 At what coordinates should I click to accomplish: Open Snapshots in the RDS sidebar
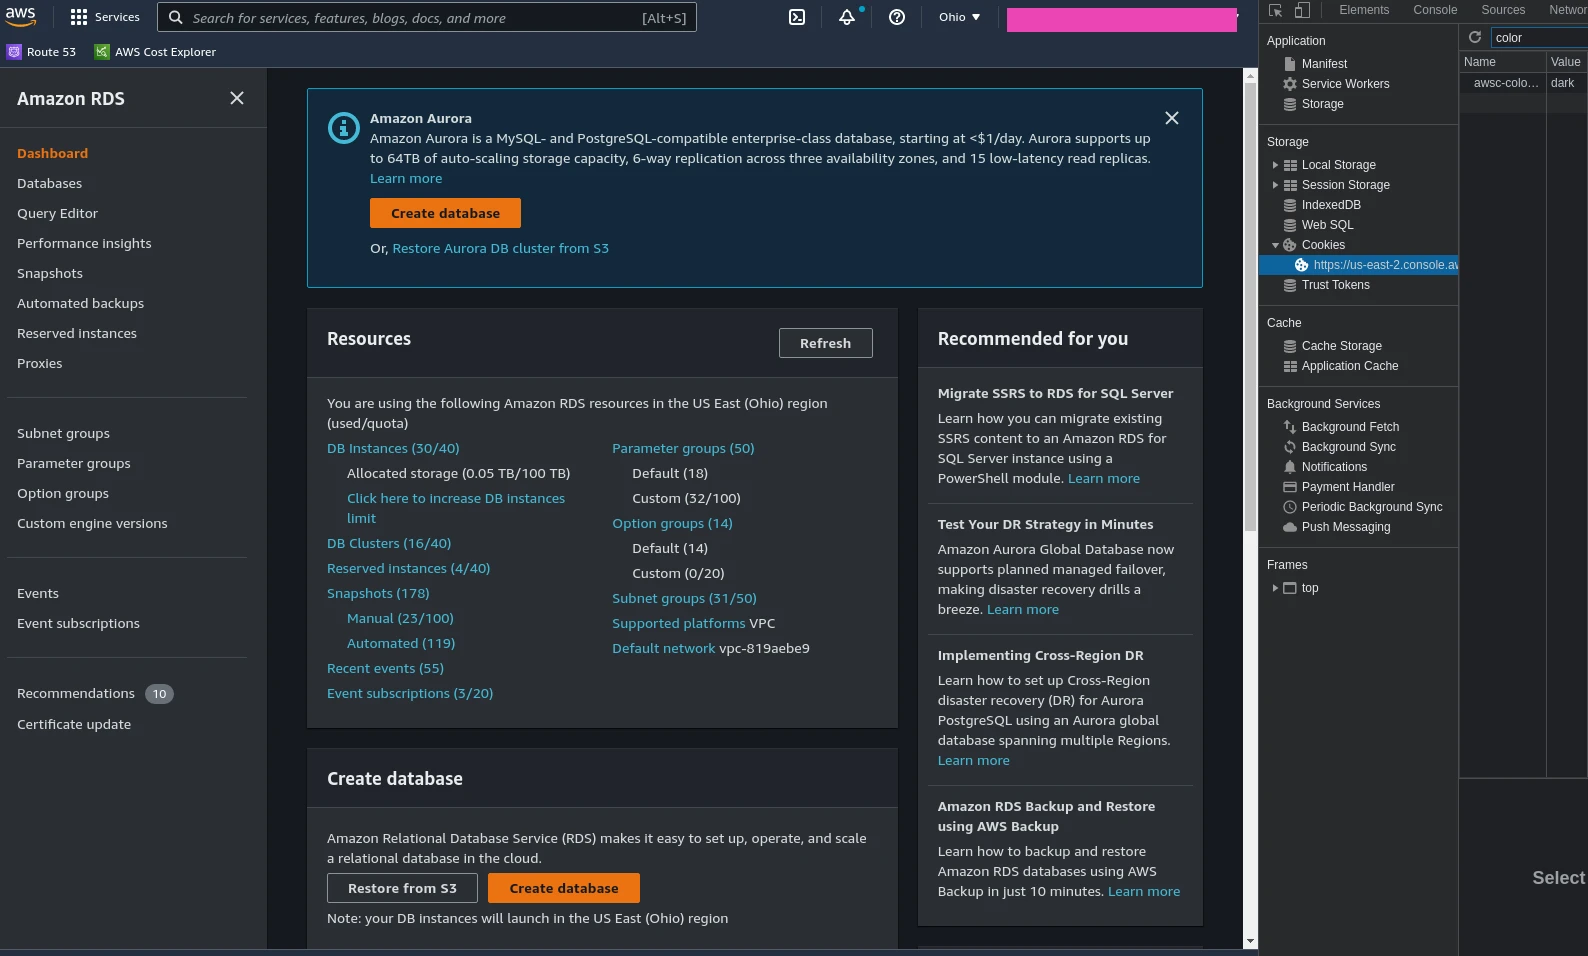(x=50, y=274)
